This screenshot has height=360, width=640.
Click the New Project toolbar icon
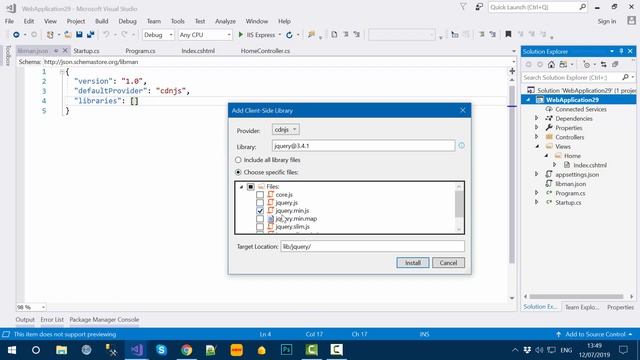50,35
